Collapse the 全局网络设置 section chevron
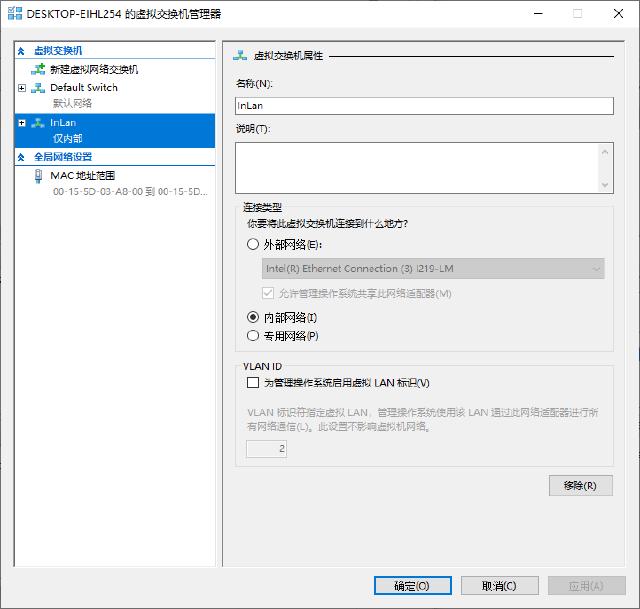 [x=21, y=157]
